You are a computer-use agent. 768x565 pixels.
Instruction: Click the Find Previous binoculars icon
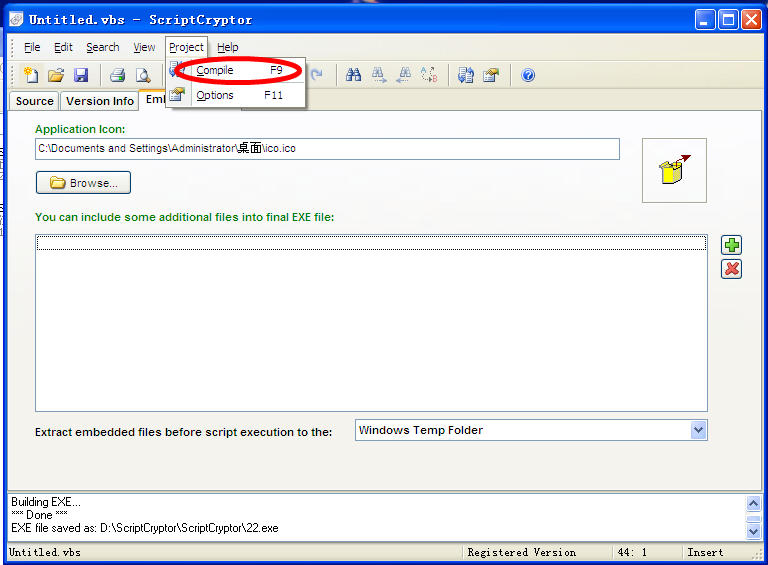coord(404,75)
